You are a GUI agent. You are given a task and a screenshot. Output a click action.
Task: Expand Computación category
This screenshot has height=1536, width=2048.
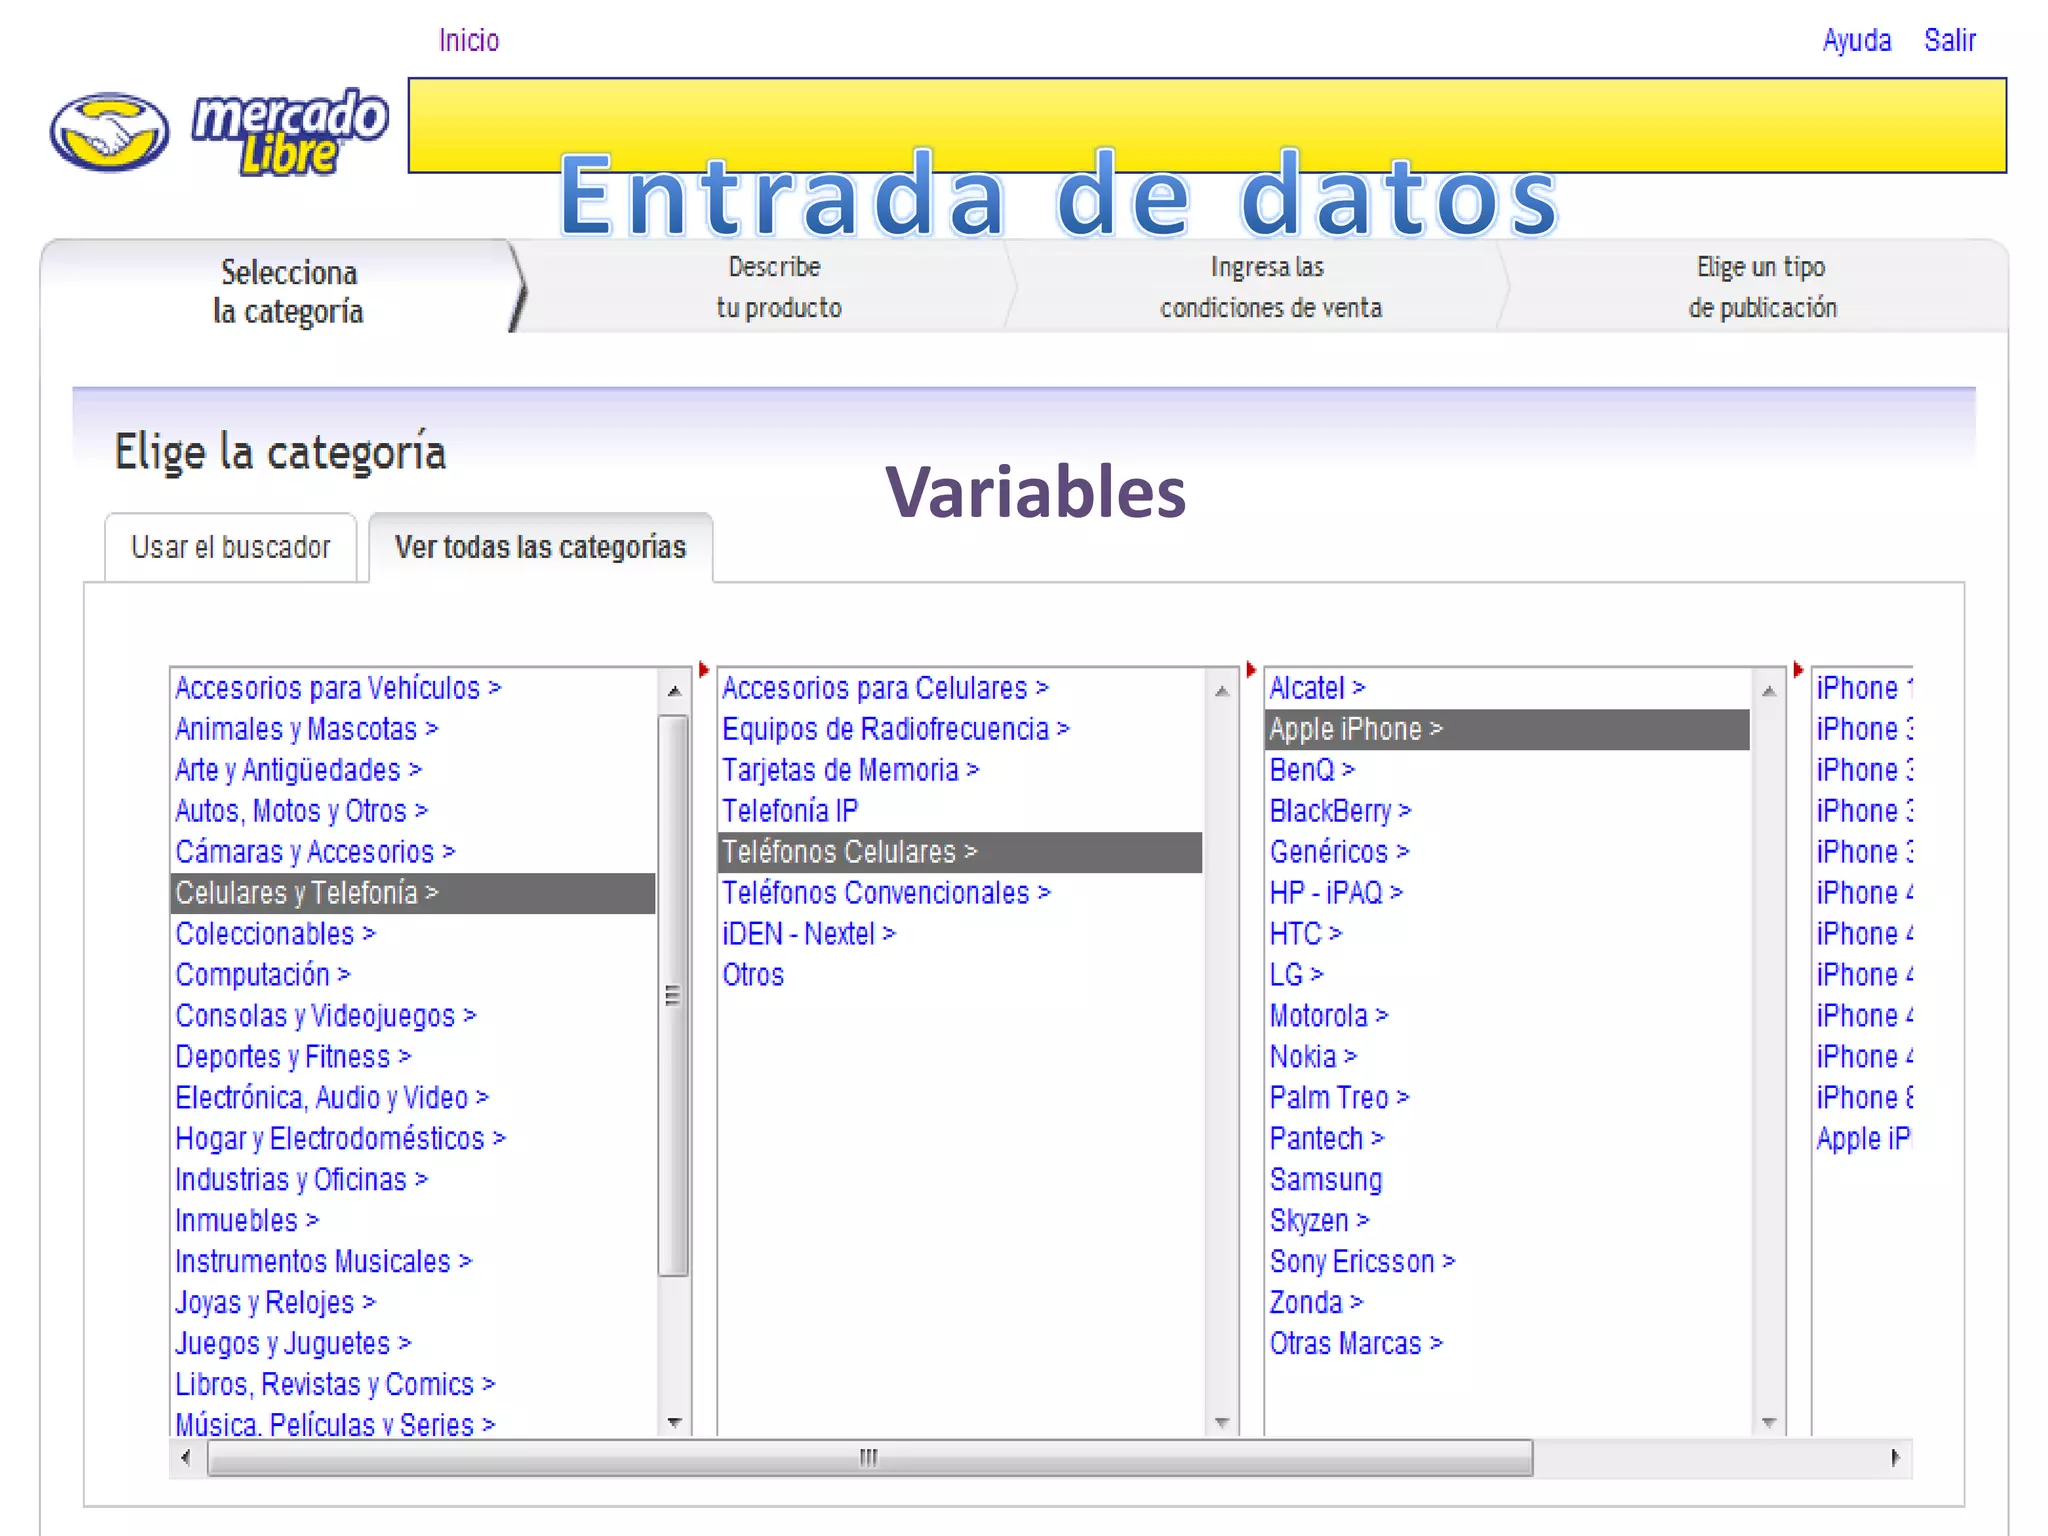point(263,975)
